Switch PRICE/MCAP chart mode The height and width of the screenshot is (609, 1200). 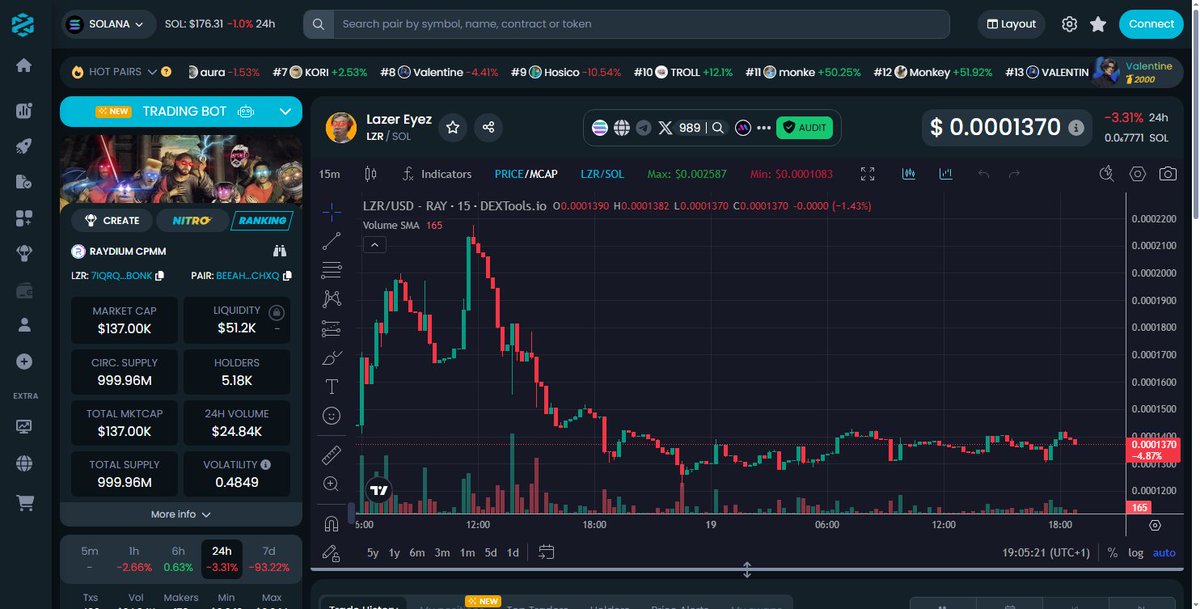point(526,174)
